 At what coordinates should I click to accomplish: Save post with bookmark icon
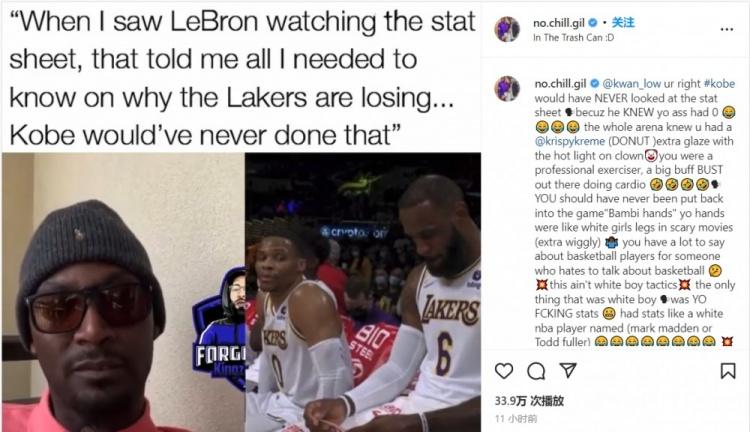[x=728, y=371]
